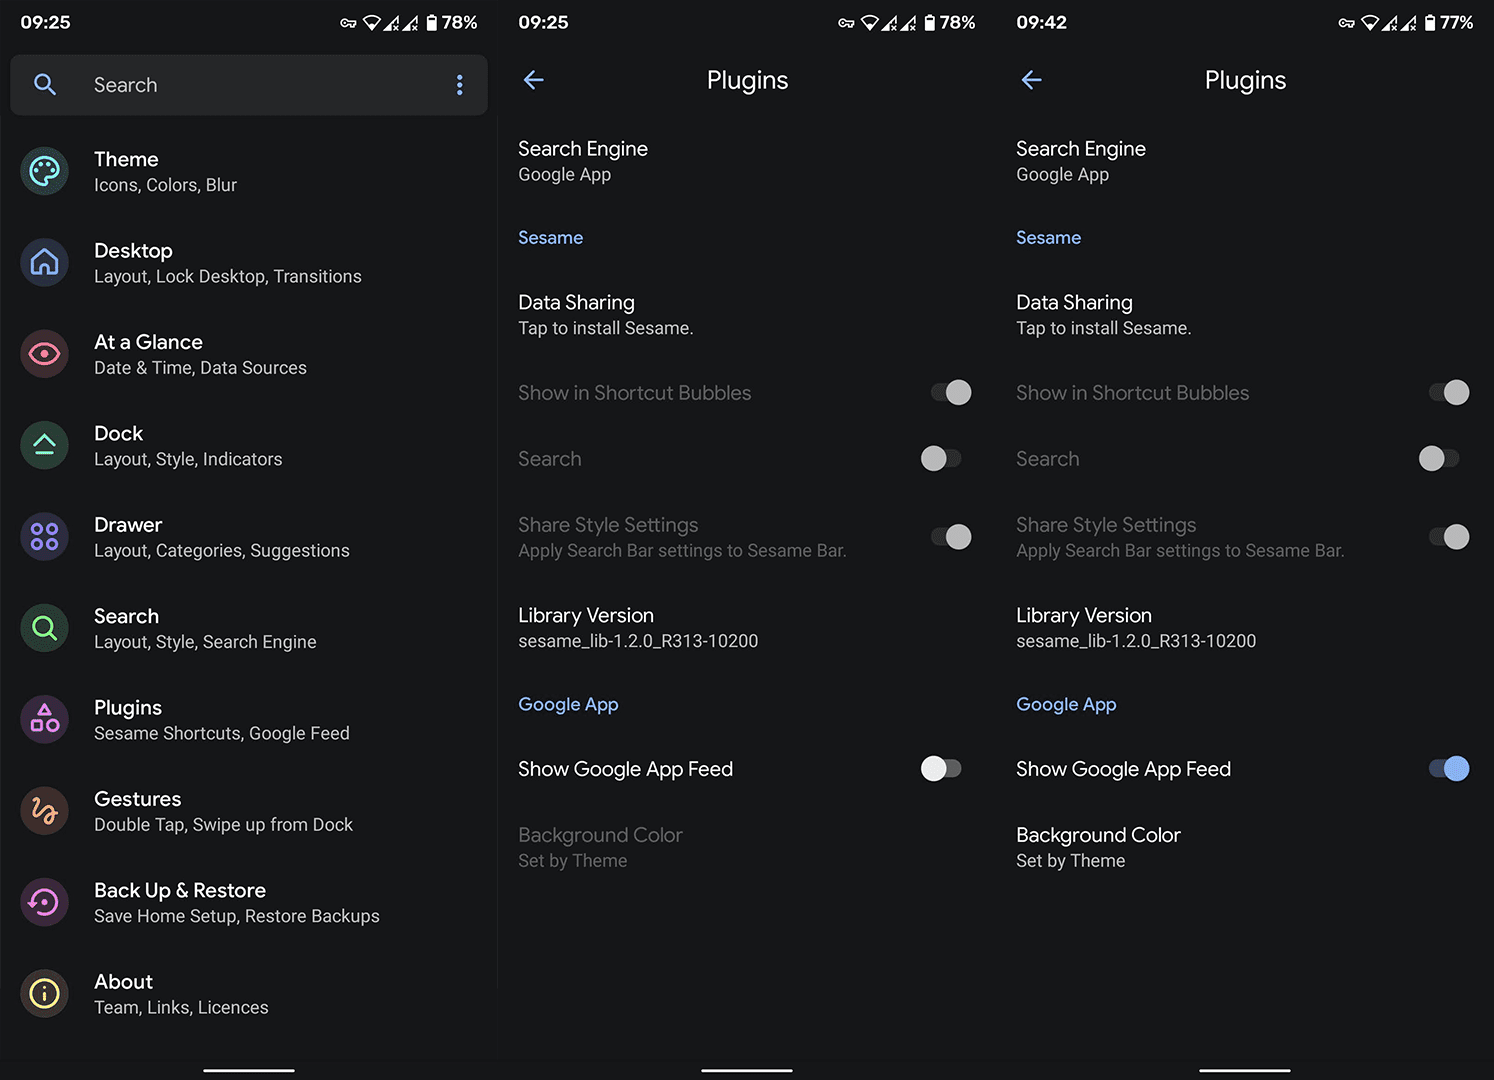Open dimmed Background Color on 09:25 screen
The width and height of the screenshot is (1494, 1080).
[746, 847]
